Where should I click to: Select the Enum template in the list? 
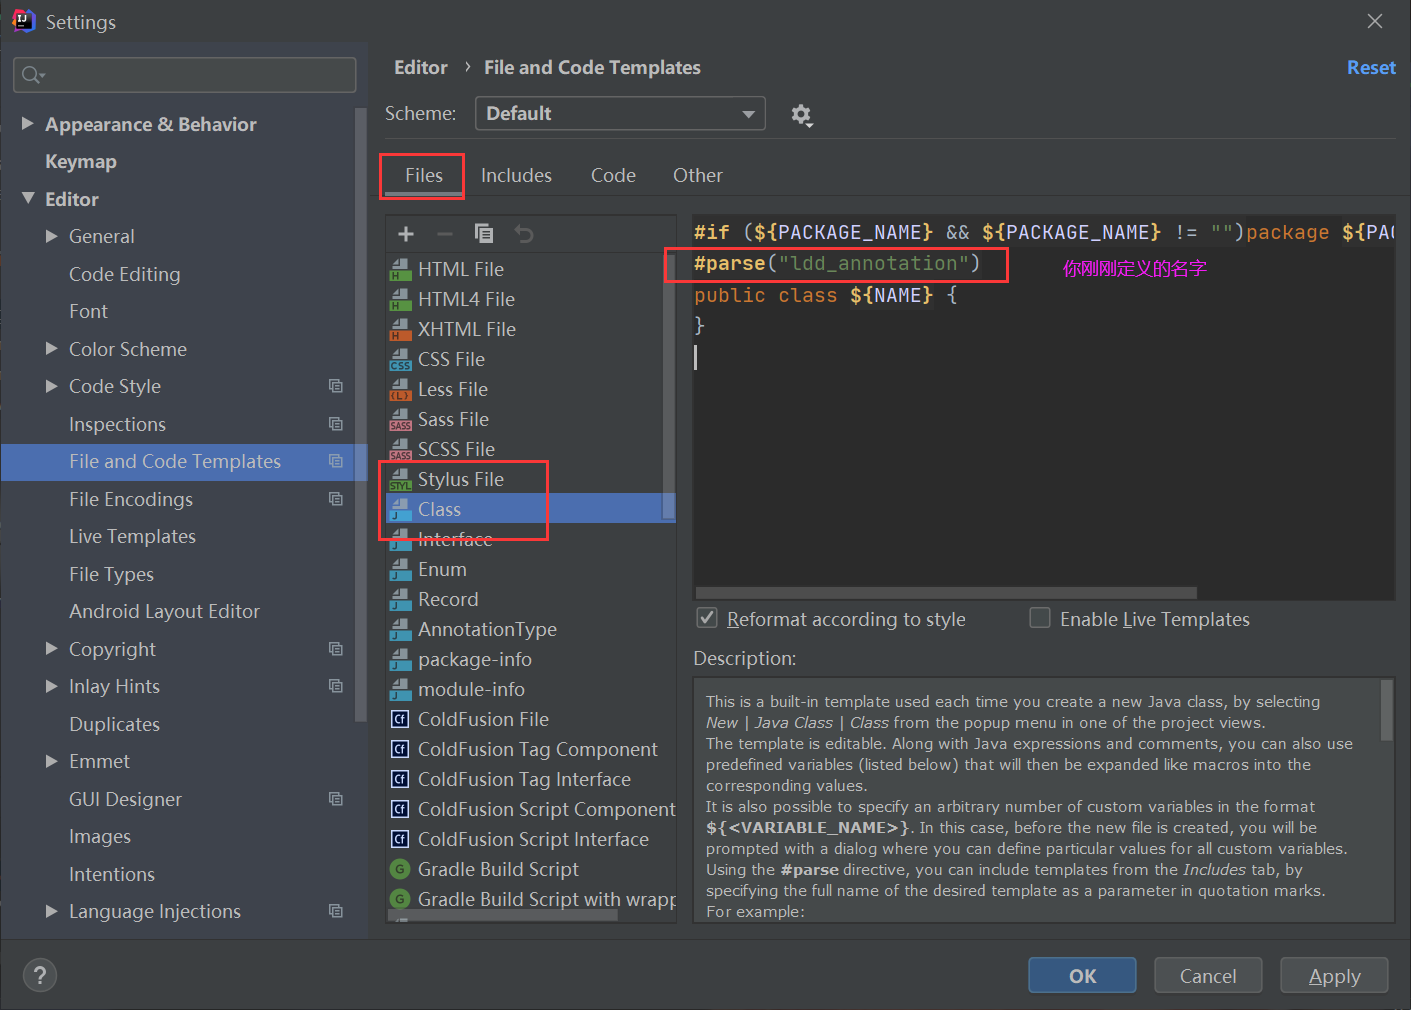442,569
